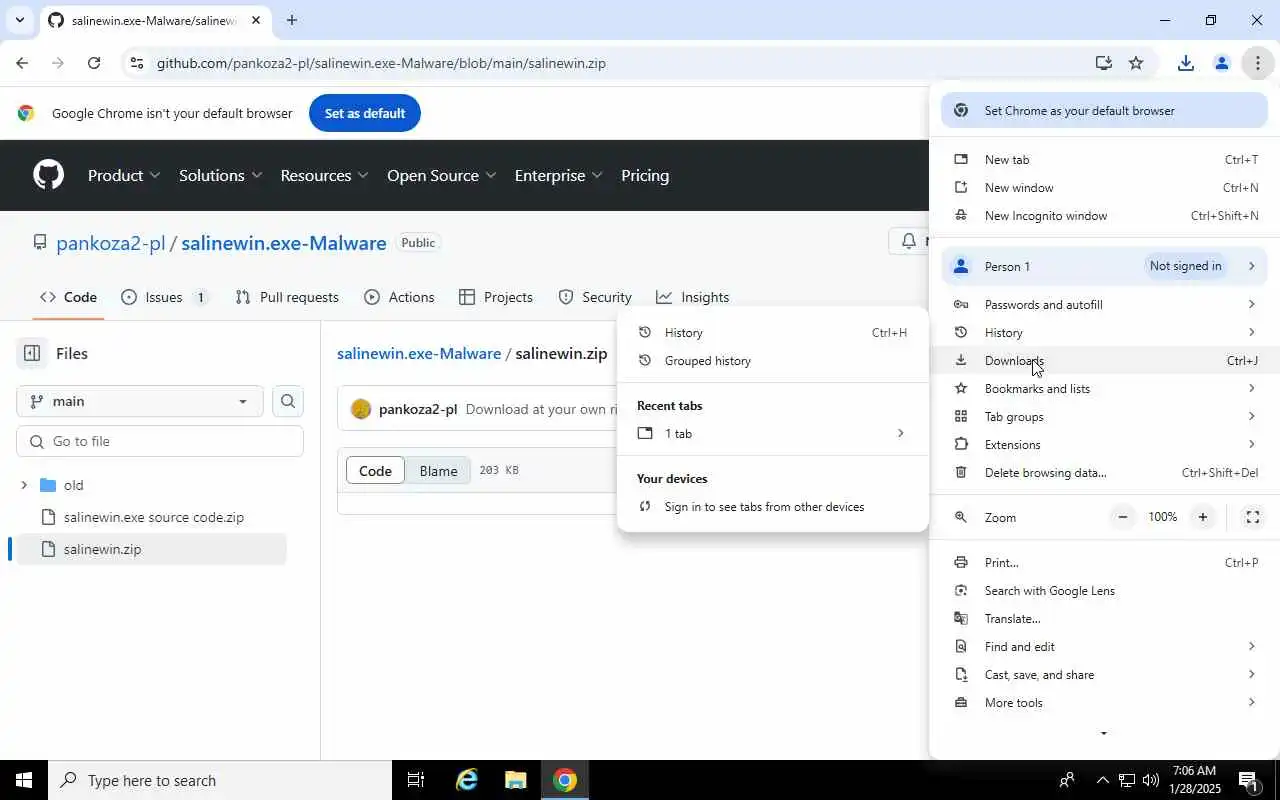1280x800 pixels.
Task: Click Chrome icon on taskbar
Action: 565,780
